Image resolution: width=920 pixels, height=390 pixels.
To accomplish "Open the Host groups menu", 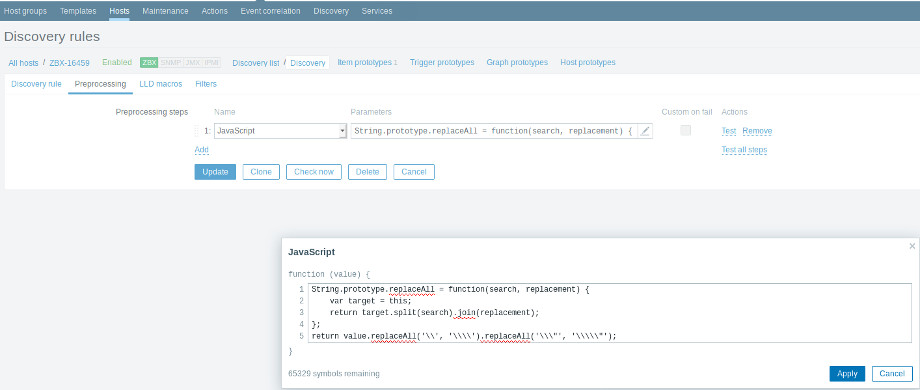I will pos(25,11).
